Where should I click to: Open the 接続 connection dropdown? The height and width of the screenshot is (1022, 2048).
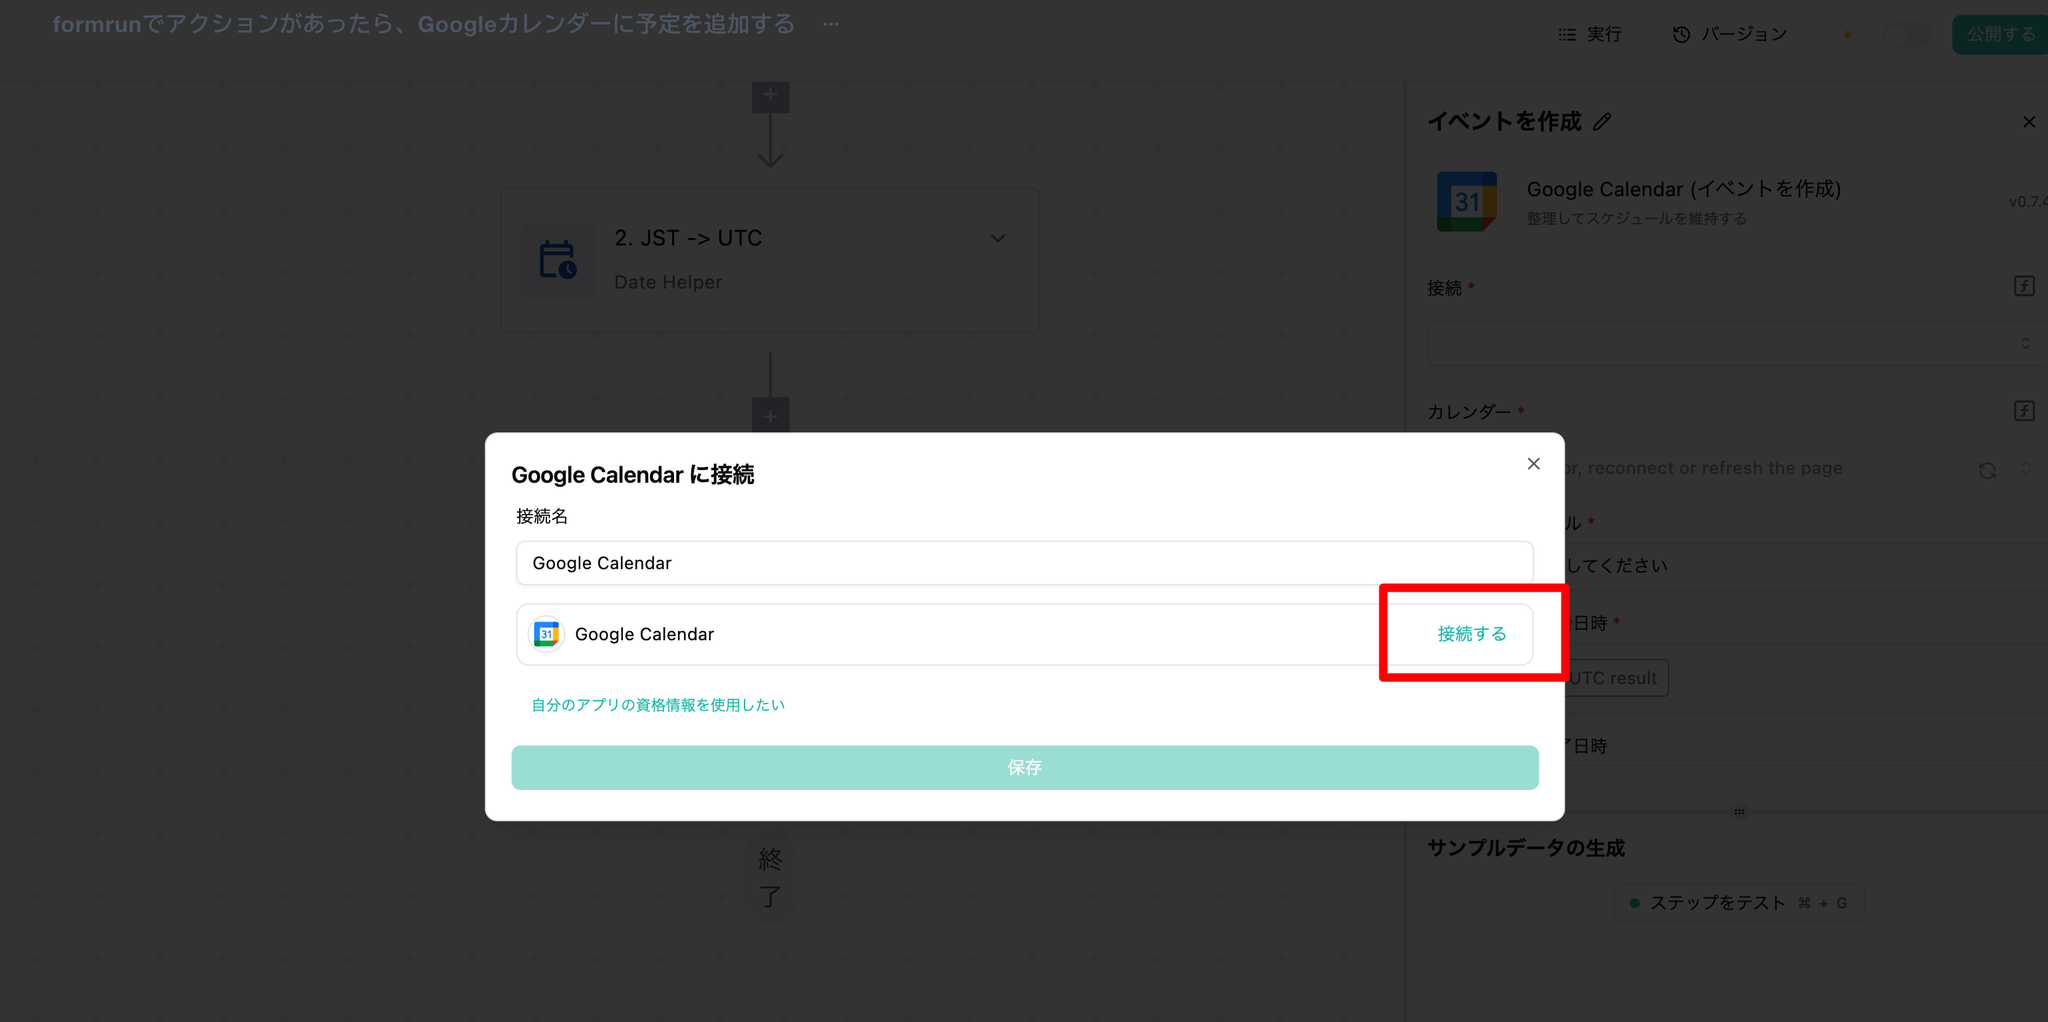(1737, 344)
